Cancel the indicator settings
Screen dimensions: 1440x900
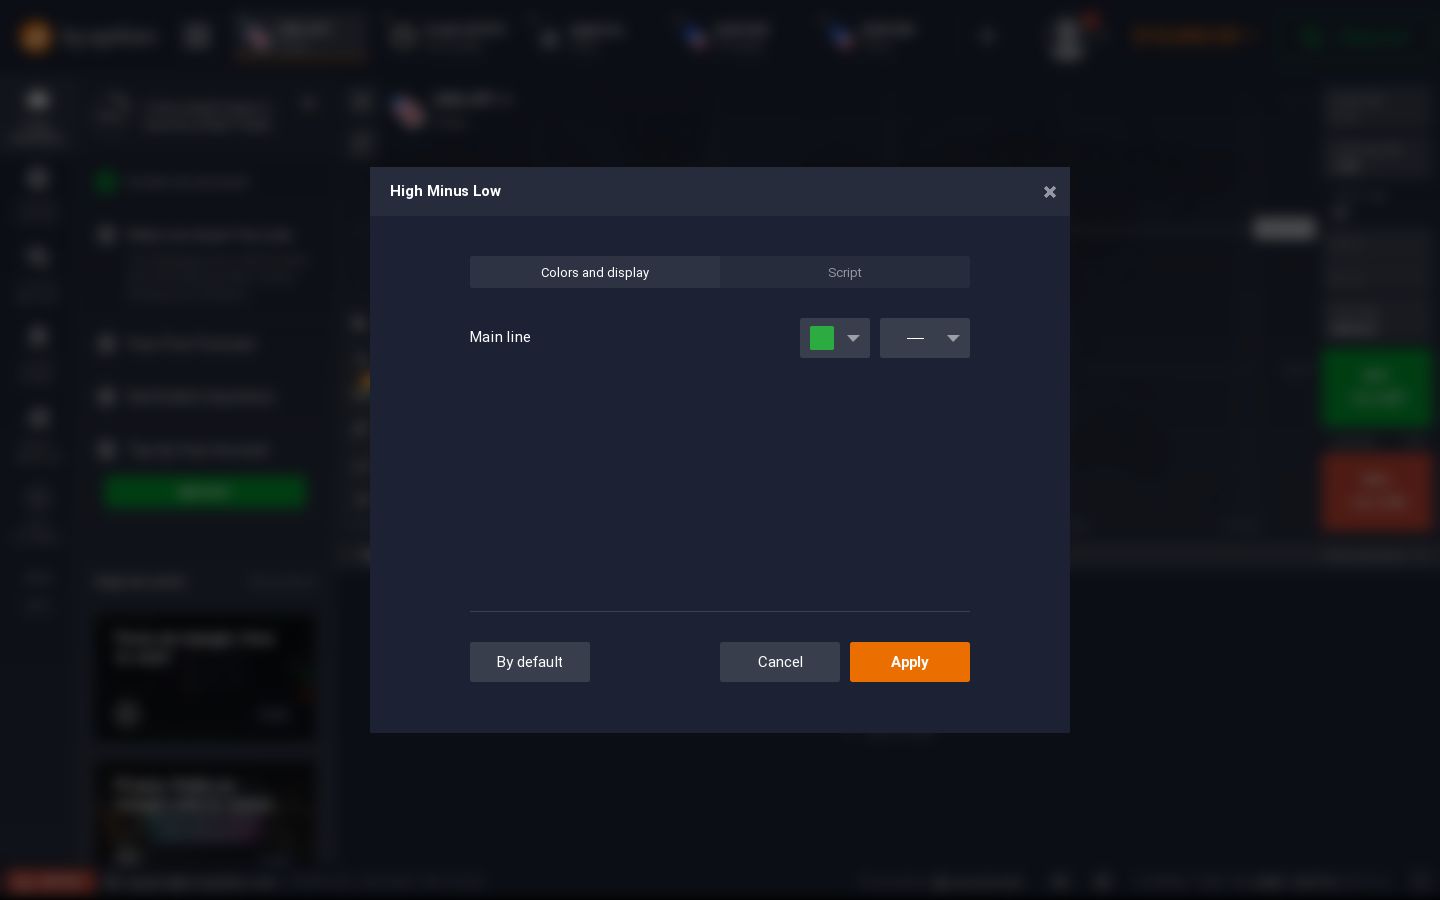(x=780, y=662)
